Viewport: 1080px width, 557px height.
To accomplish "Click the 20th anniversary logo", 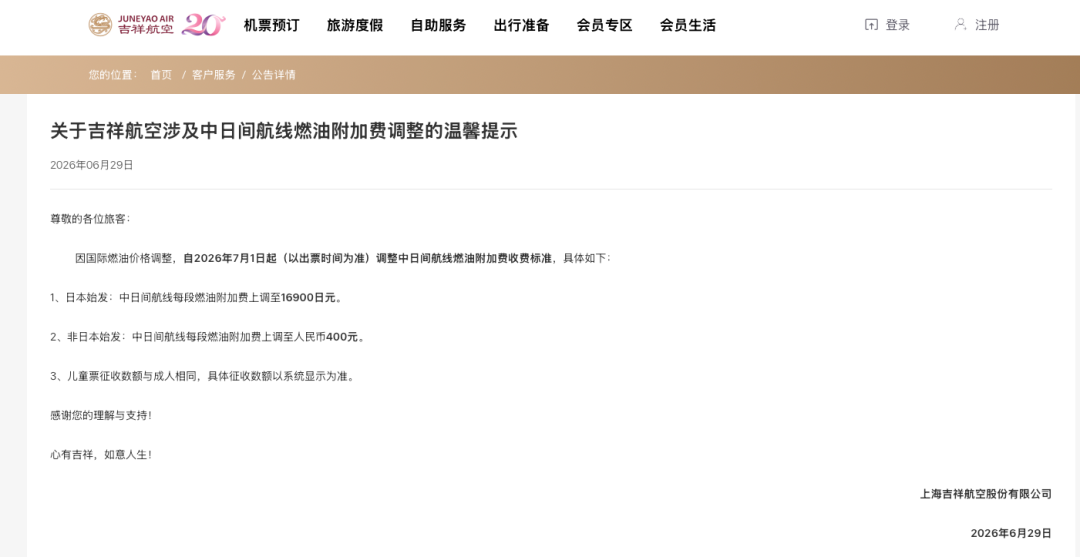I will click(x=203, y=25).
